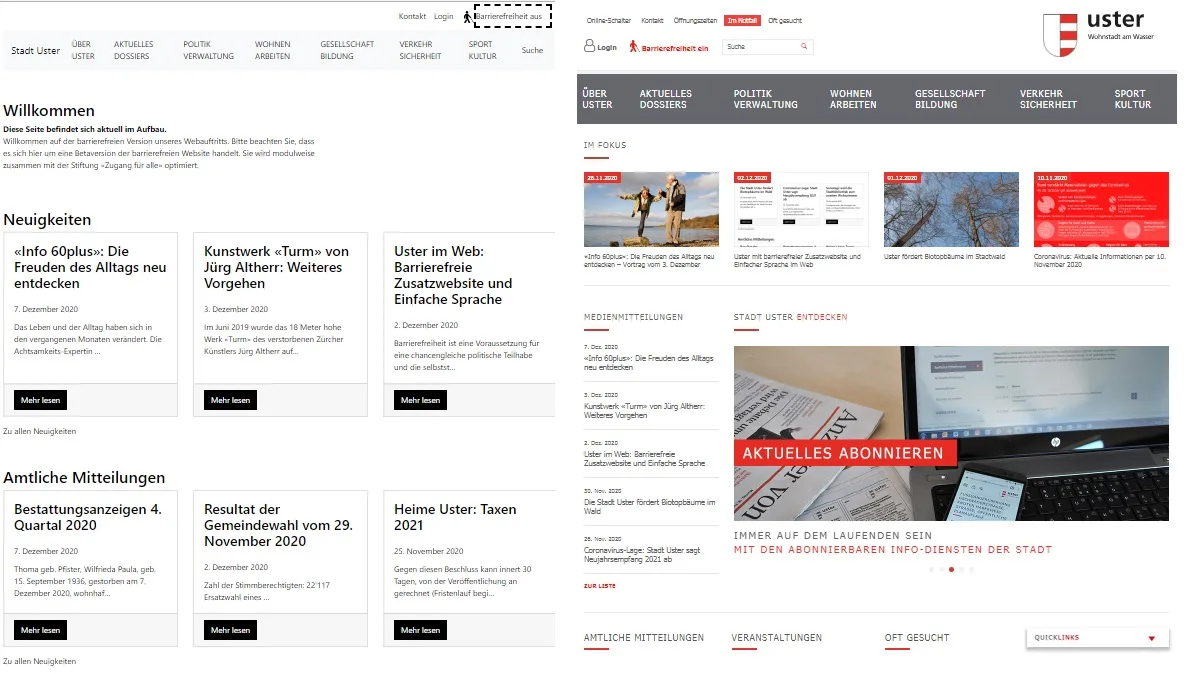Open Im Fokus thumbnail of elderly couple

(651, 209)
